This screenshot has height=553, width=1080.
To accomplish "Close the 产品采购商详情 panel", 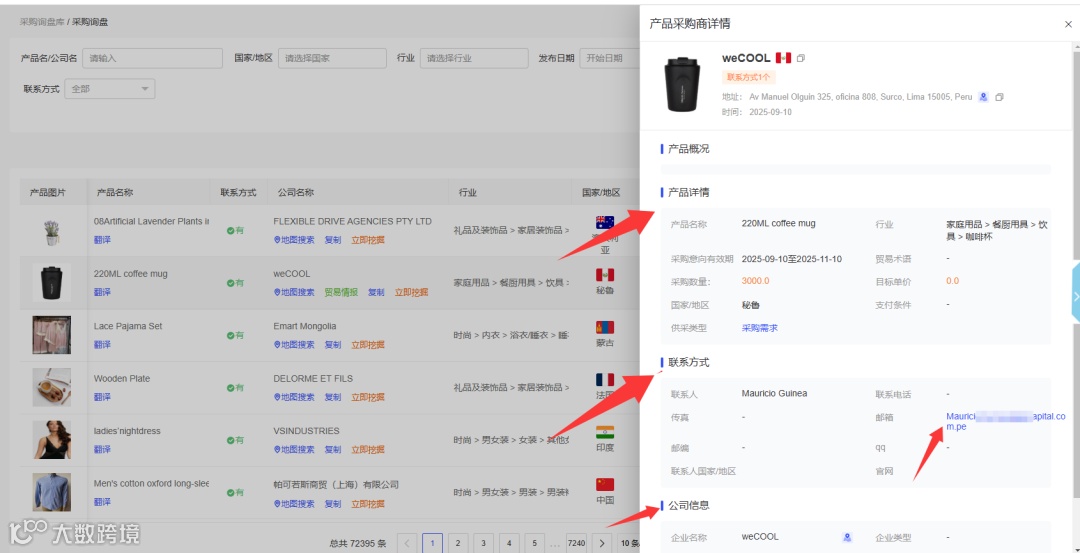I will [x=1068, y=24].
